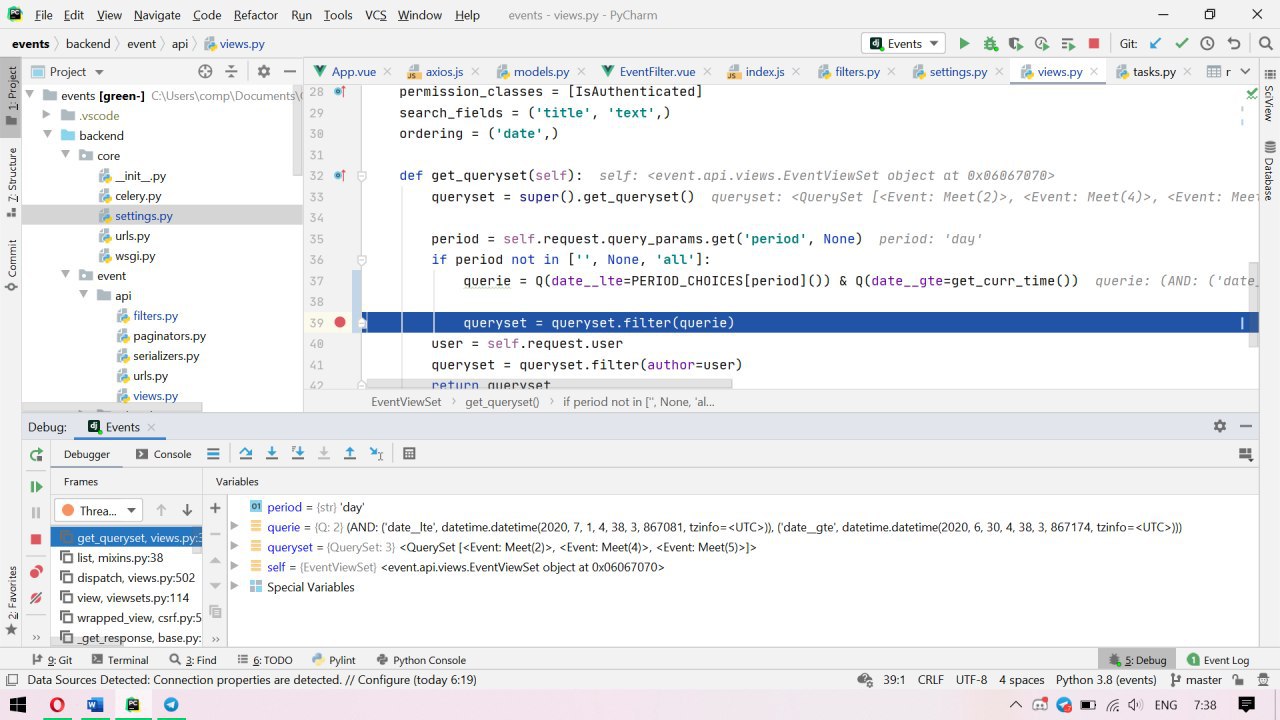Open the Events run configuration dropdown
Image resolution: width=1280 pixels, height=720 pixels.
[905, 44]
